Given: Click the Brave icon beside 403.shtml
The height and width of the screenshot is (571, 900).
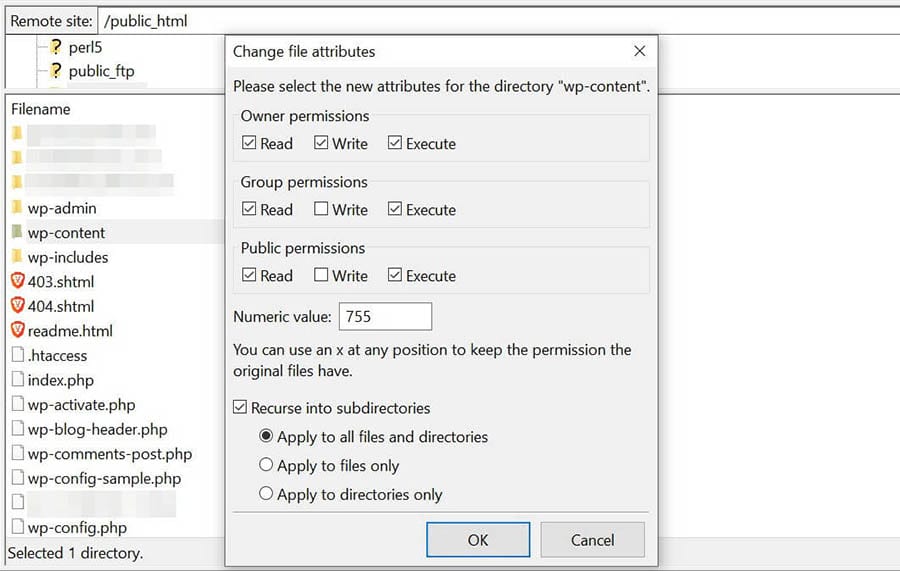Looking at the screenshot, I should click(x=17, y=282).
